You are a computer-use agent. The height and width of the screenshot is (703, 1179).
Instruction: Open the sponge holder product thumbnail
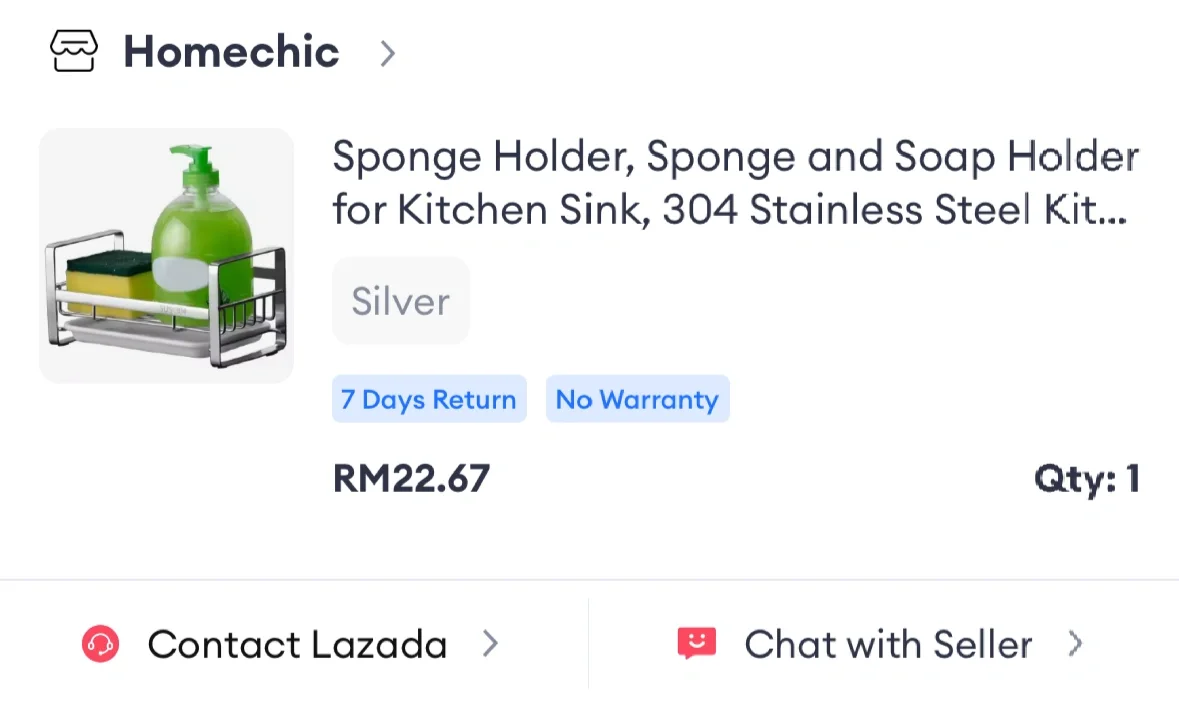166,256
